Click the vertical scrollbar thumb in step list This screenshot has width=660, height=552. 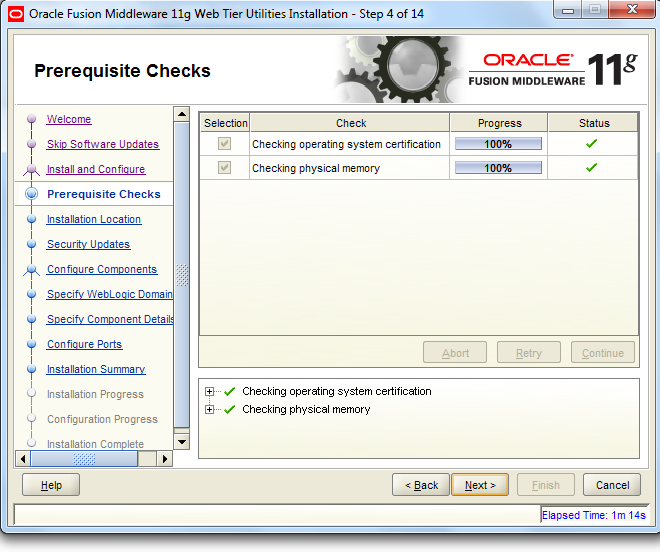click(x=182, y=275)
